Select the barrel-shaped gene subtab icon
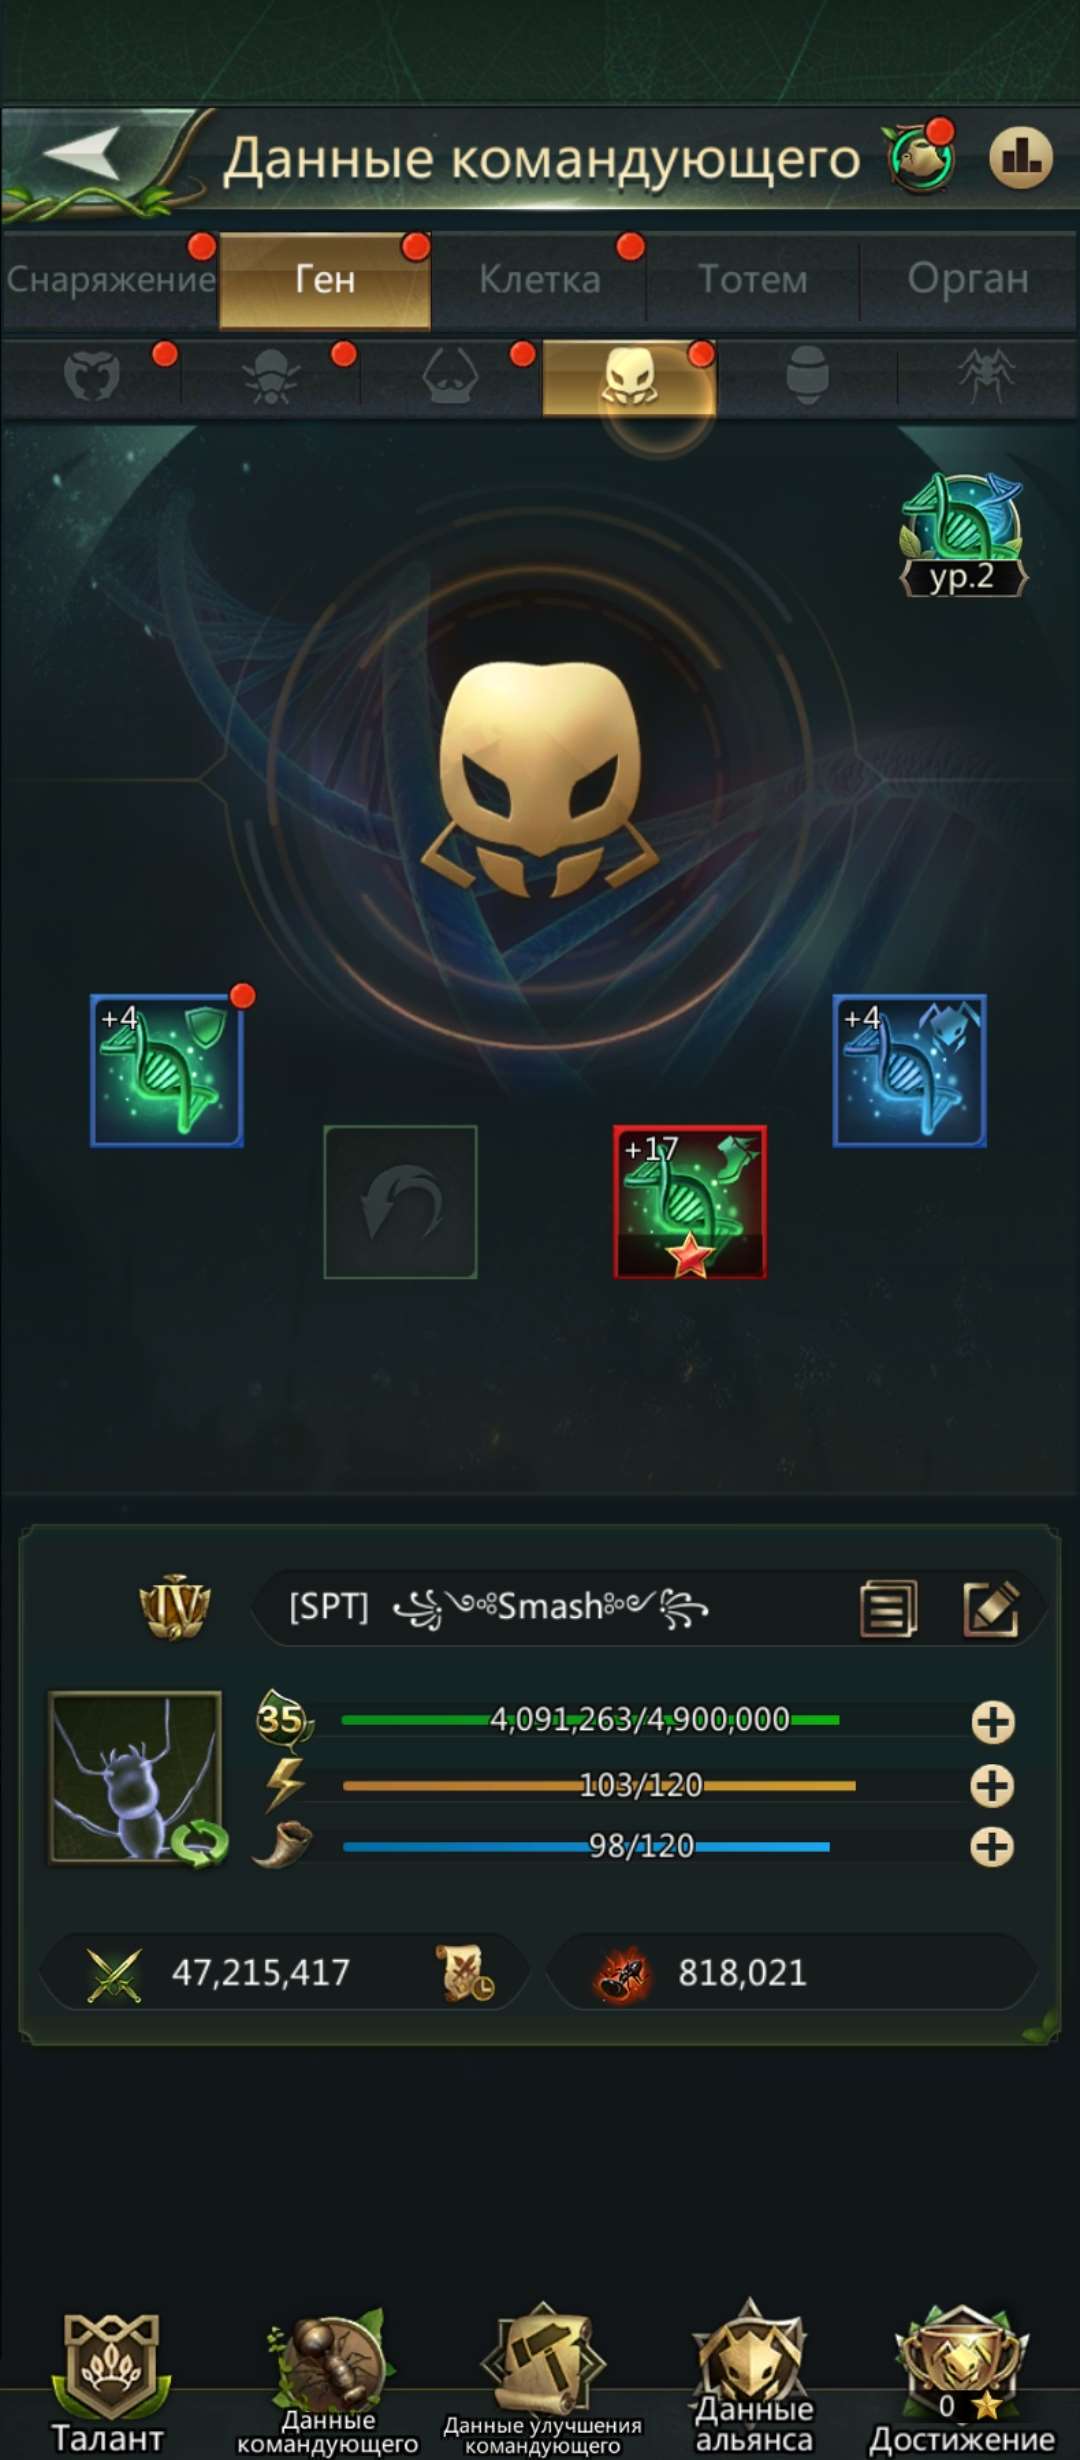 tap(807, 375)
